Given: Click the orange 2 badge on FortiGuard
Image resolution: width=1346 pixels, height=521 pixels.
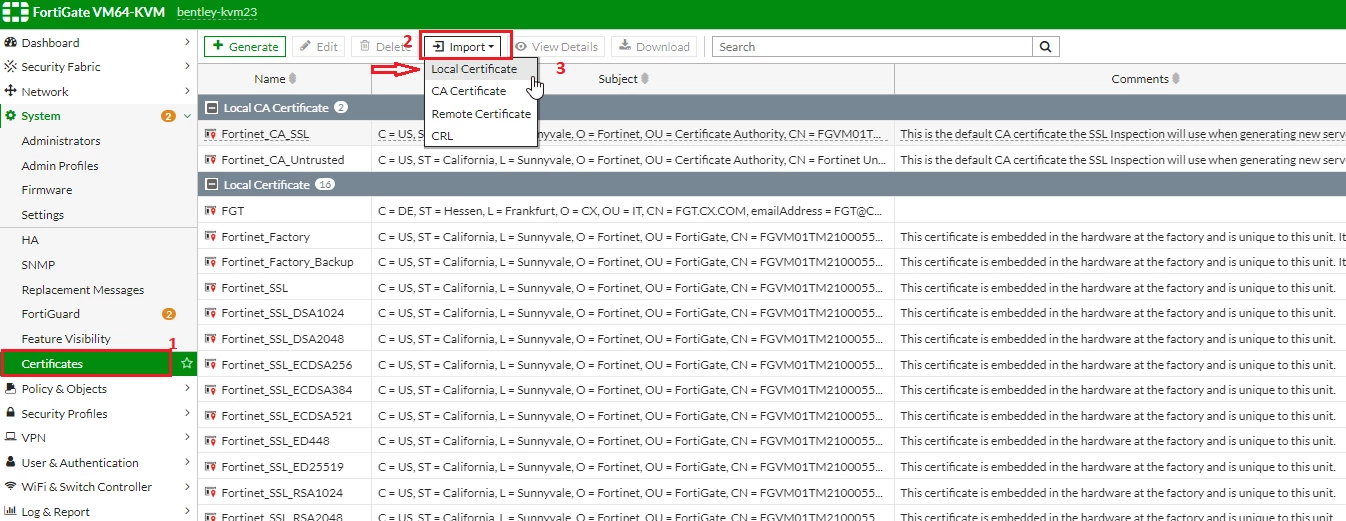Looking at the screenshot, I should point(168,314).
